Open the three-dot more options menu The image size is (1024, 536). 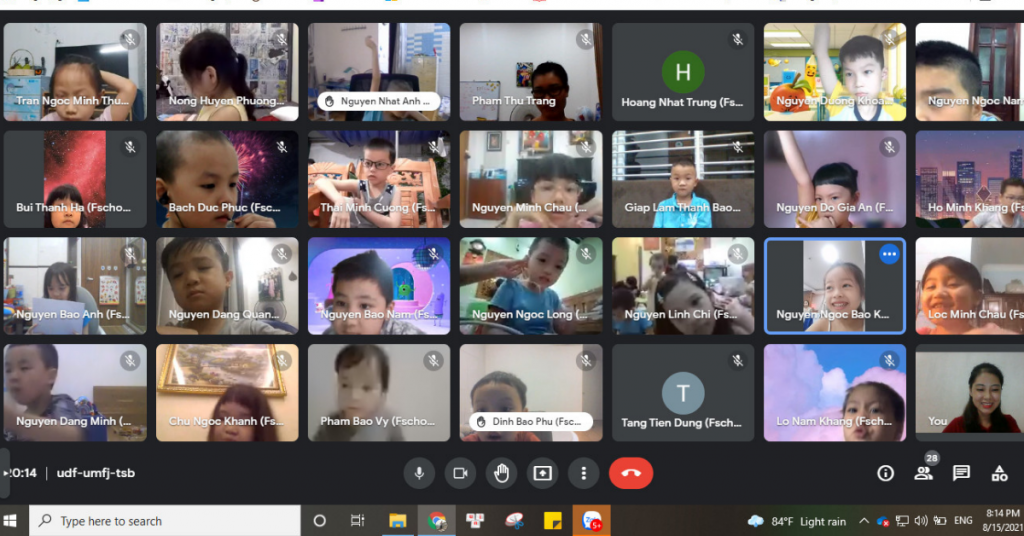[583, 473]
